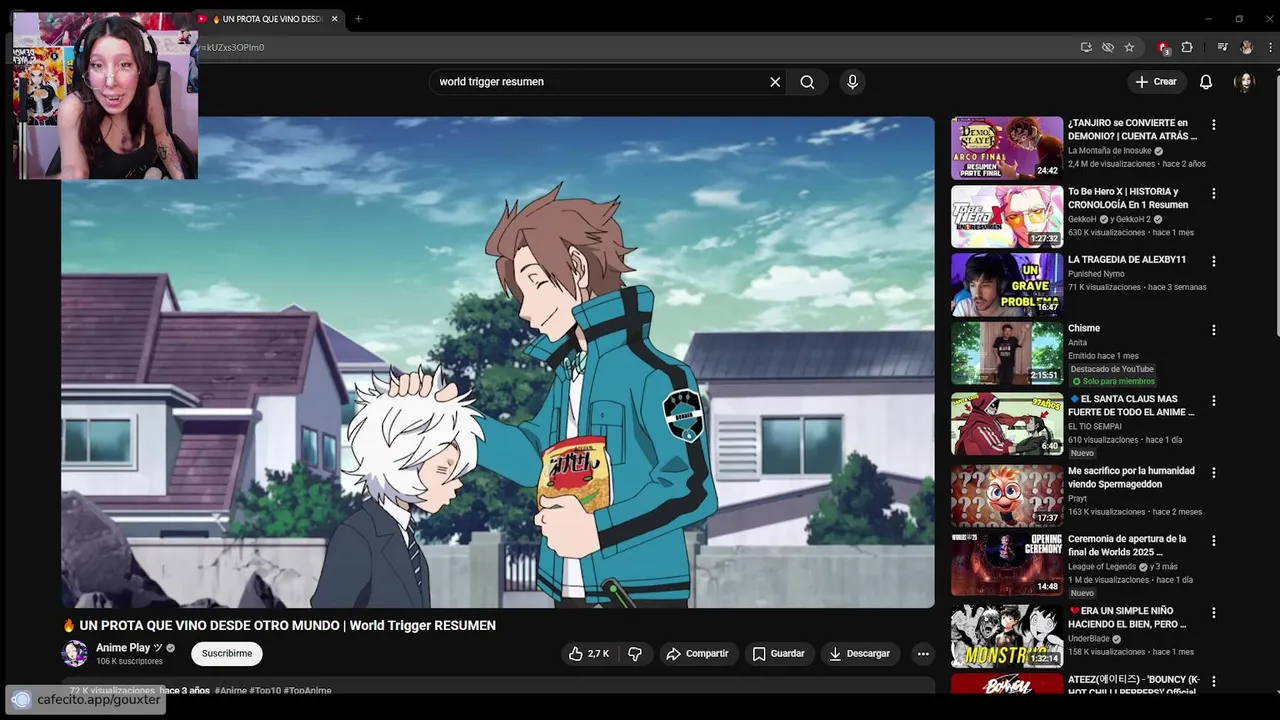Screen dimensions: 1280x720
Task: Click the video player to pause
Action: point(498,362)
